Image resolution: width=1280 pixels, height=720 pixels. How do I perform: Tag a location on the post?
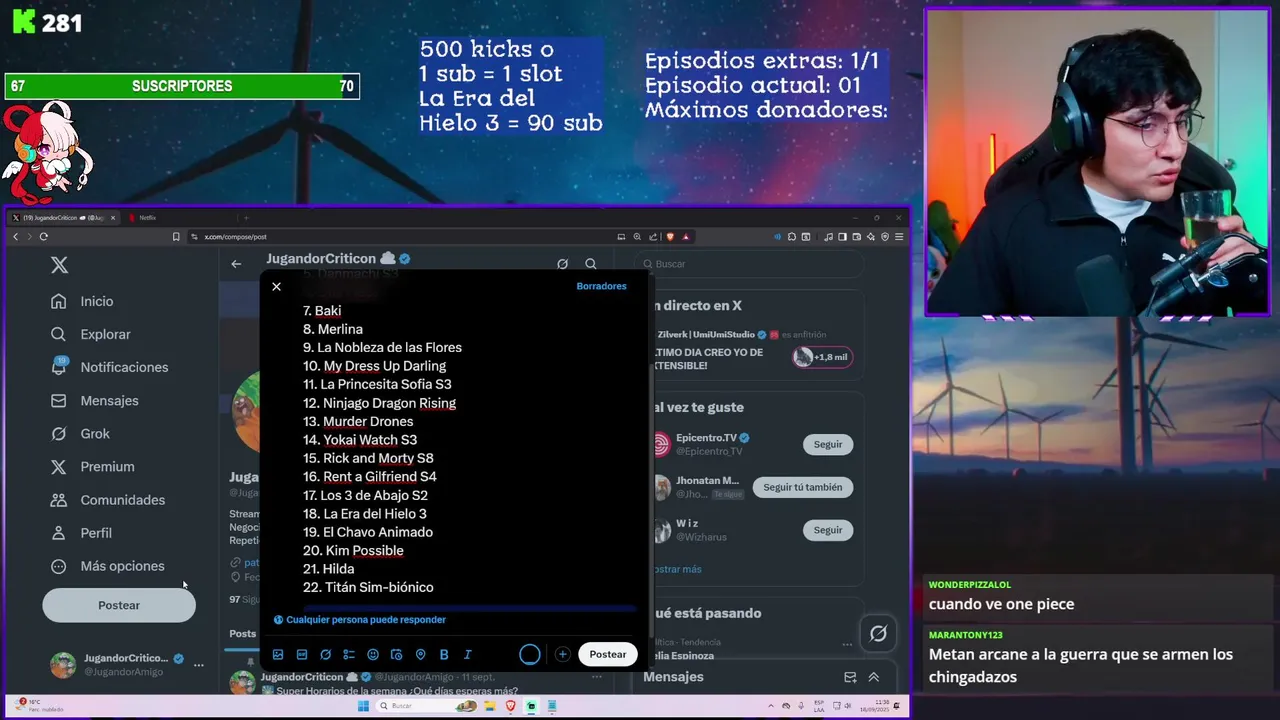tap(420, 655)
